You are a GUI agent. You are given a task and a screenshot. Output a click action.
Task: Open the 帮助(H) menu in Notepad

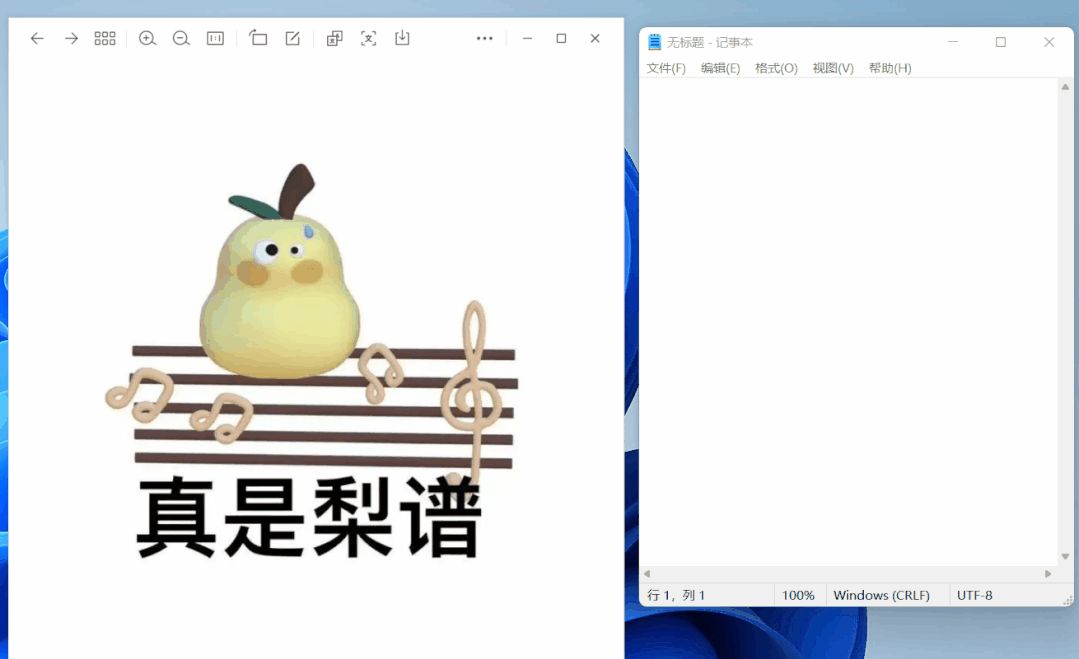coord(890,68)
